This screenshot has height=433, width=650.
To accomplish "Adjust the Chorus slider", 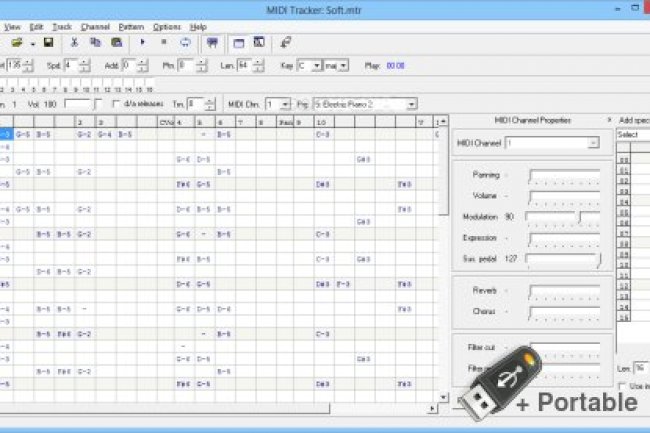I will coord(564,312).
